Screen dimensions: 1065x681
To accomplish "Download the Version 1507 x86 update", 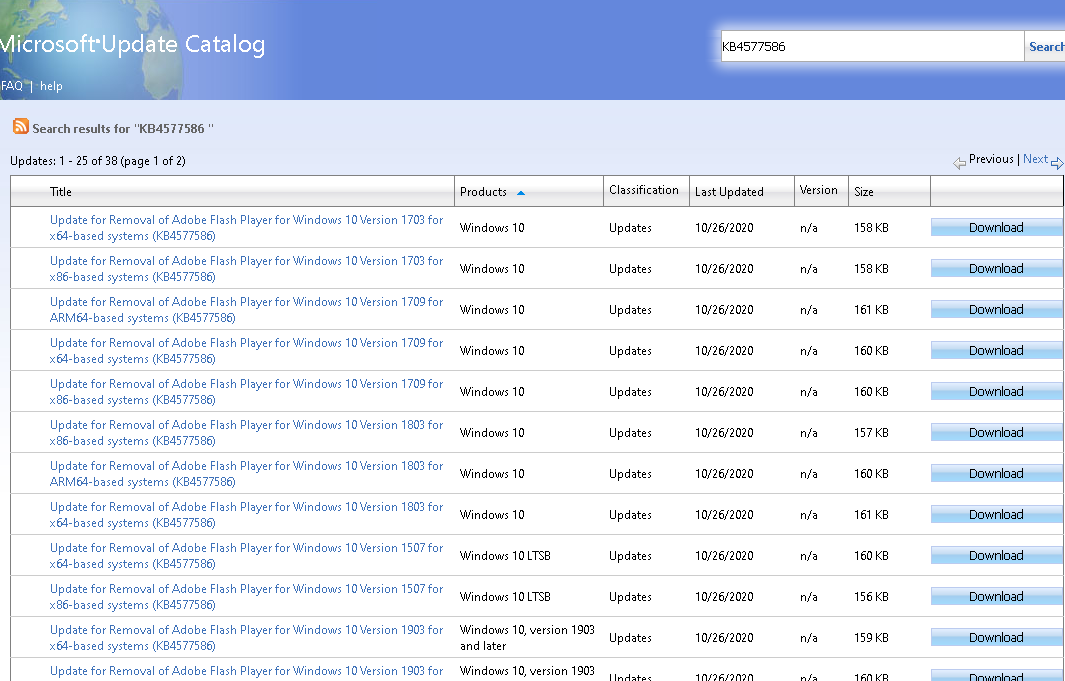I will pos(996,596).
